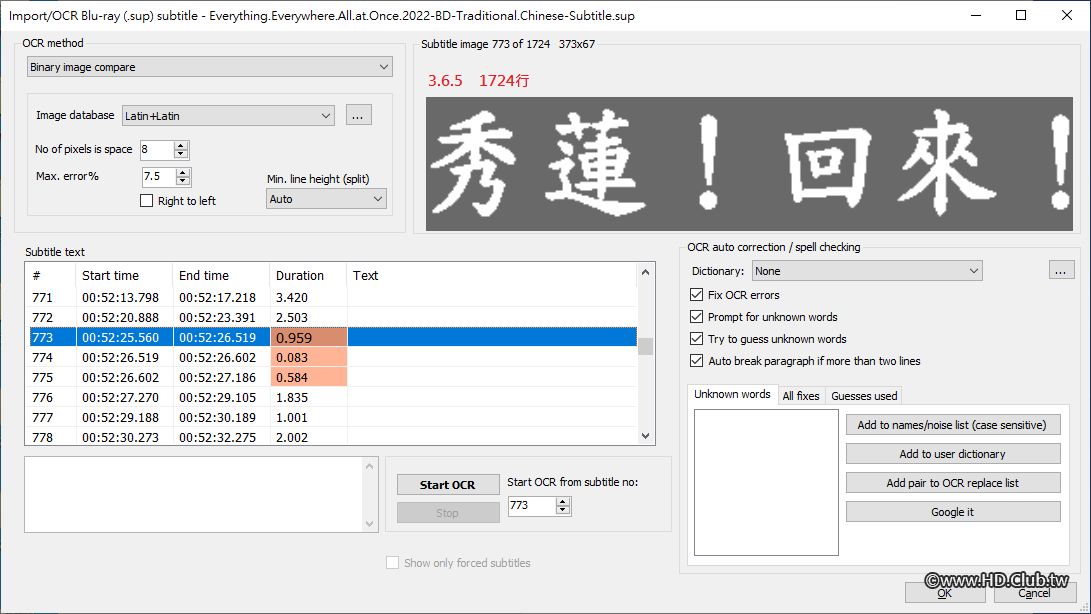1091x614 pixels.
Task: Select subtitle row 771
Action: (x=333, y=297)
